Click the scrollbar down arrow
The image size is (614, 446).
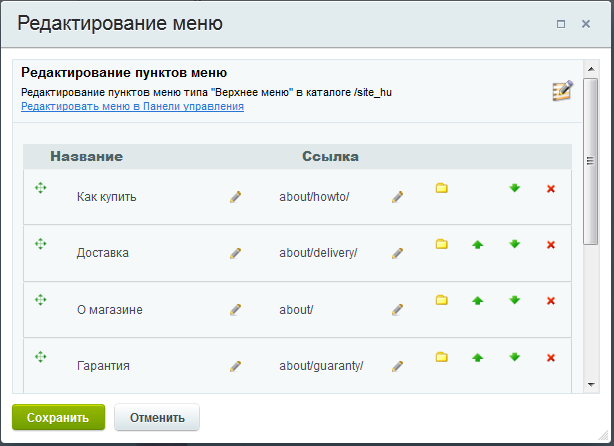(591, 385)
